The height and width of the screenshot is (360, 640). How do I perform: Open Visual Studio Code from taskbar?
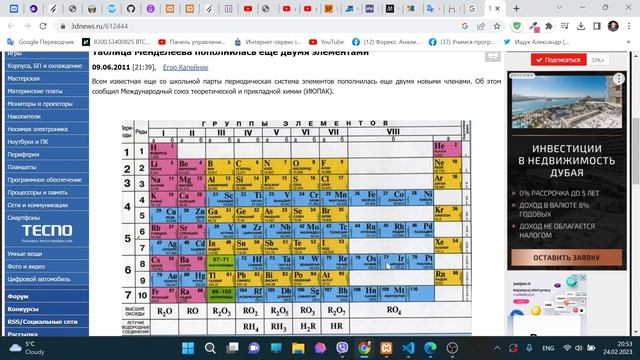point(408,348)
